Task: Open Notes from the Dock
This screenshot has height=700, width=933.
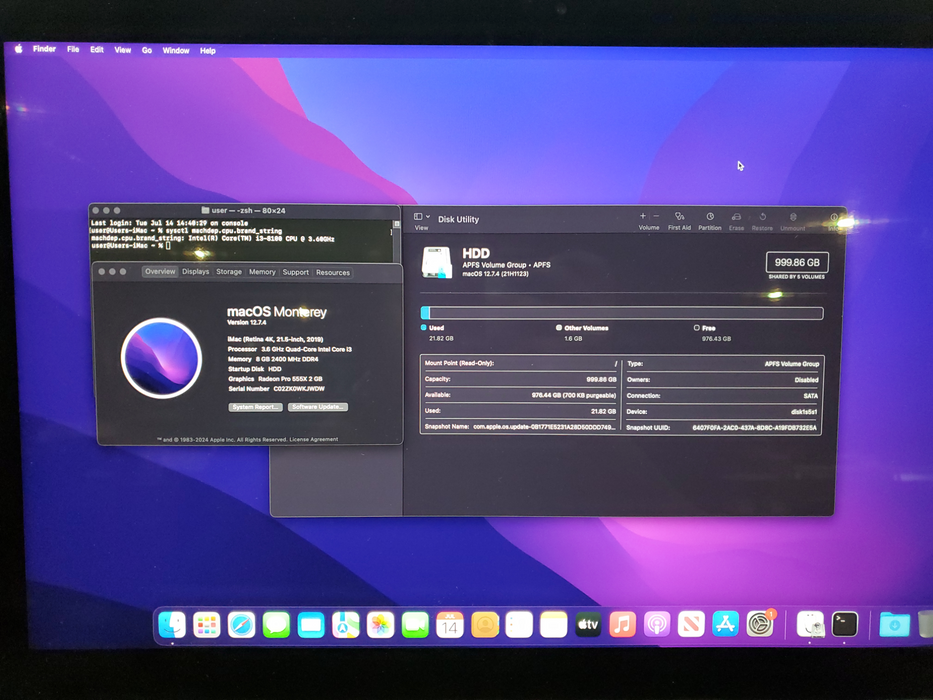Action: (553, 625)
